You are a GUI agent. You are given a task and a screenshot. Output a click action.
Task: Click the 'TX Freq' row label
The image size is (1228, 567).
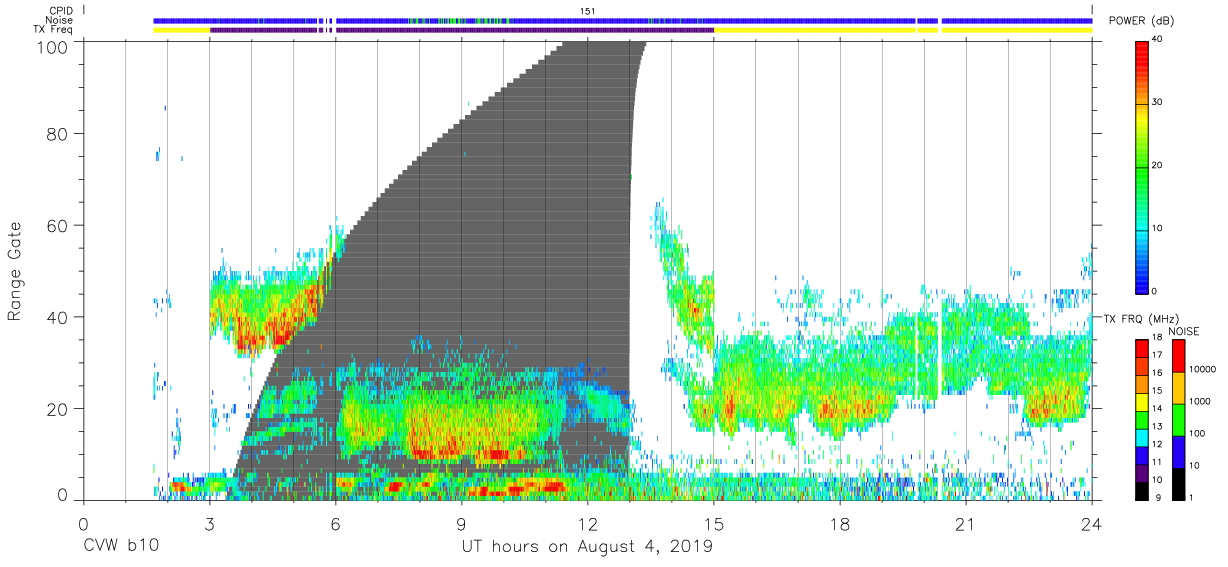click(x=52, y=30)
